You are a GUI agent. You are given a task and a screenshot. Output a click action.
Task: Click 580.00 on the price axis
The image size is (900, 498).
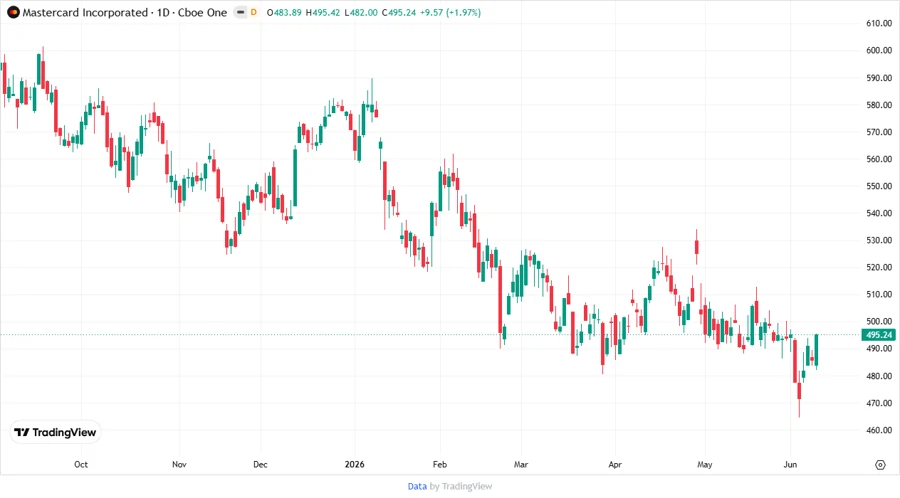point(879,105)
